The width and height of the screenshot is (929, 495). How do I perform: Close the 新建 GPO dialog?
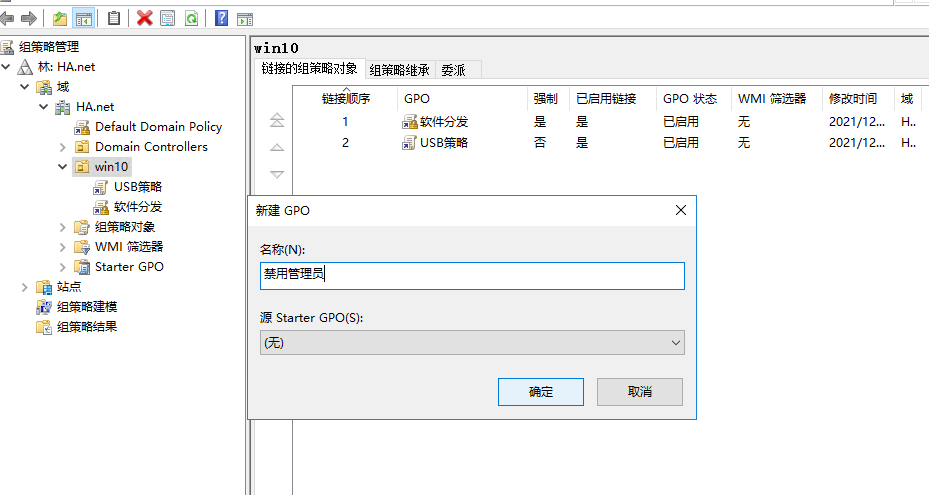[680, 210]
